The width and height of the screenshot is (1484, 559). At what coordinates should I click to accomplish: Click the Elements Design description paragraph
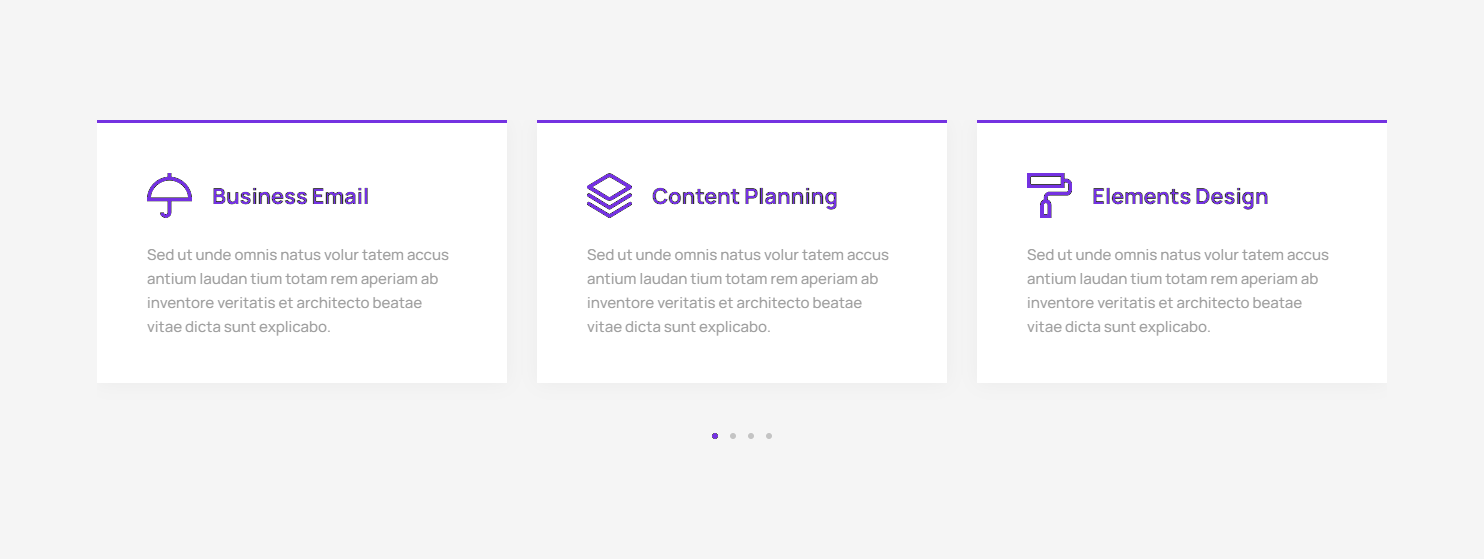pyautogui.click(x=1177, y=291)
